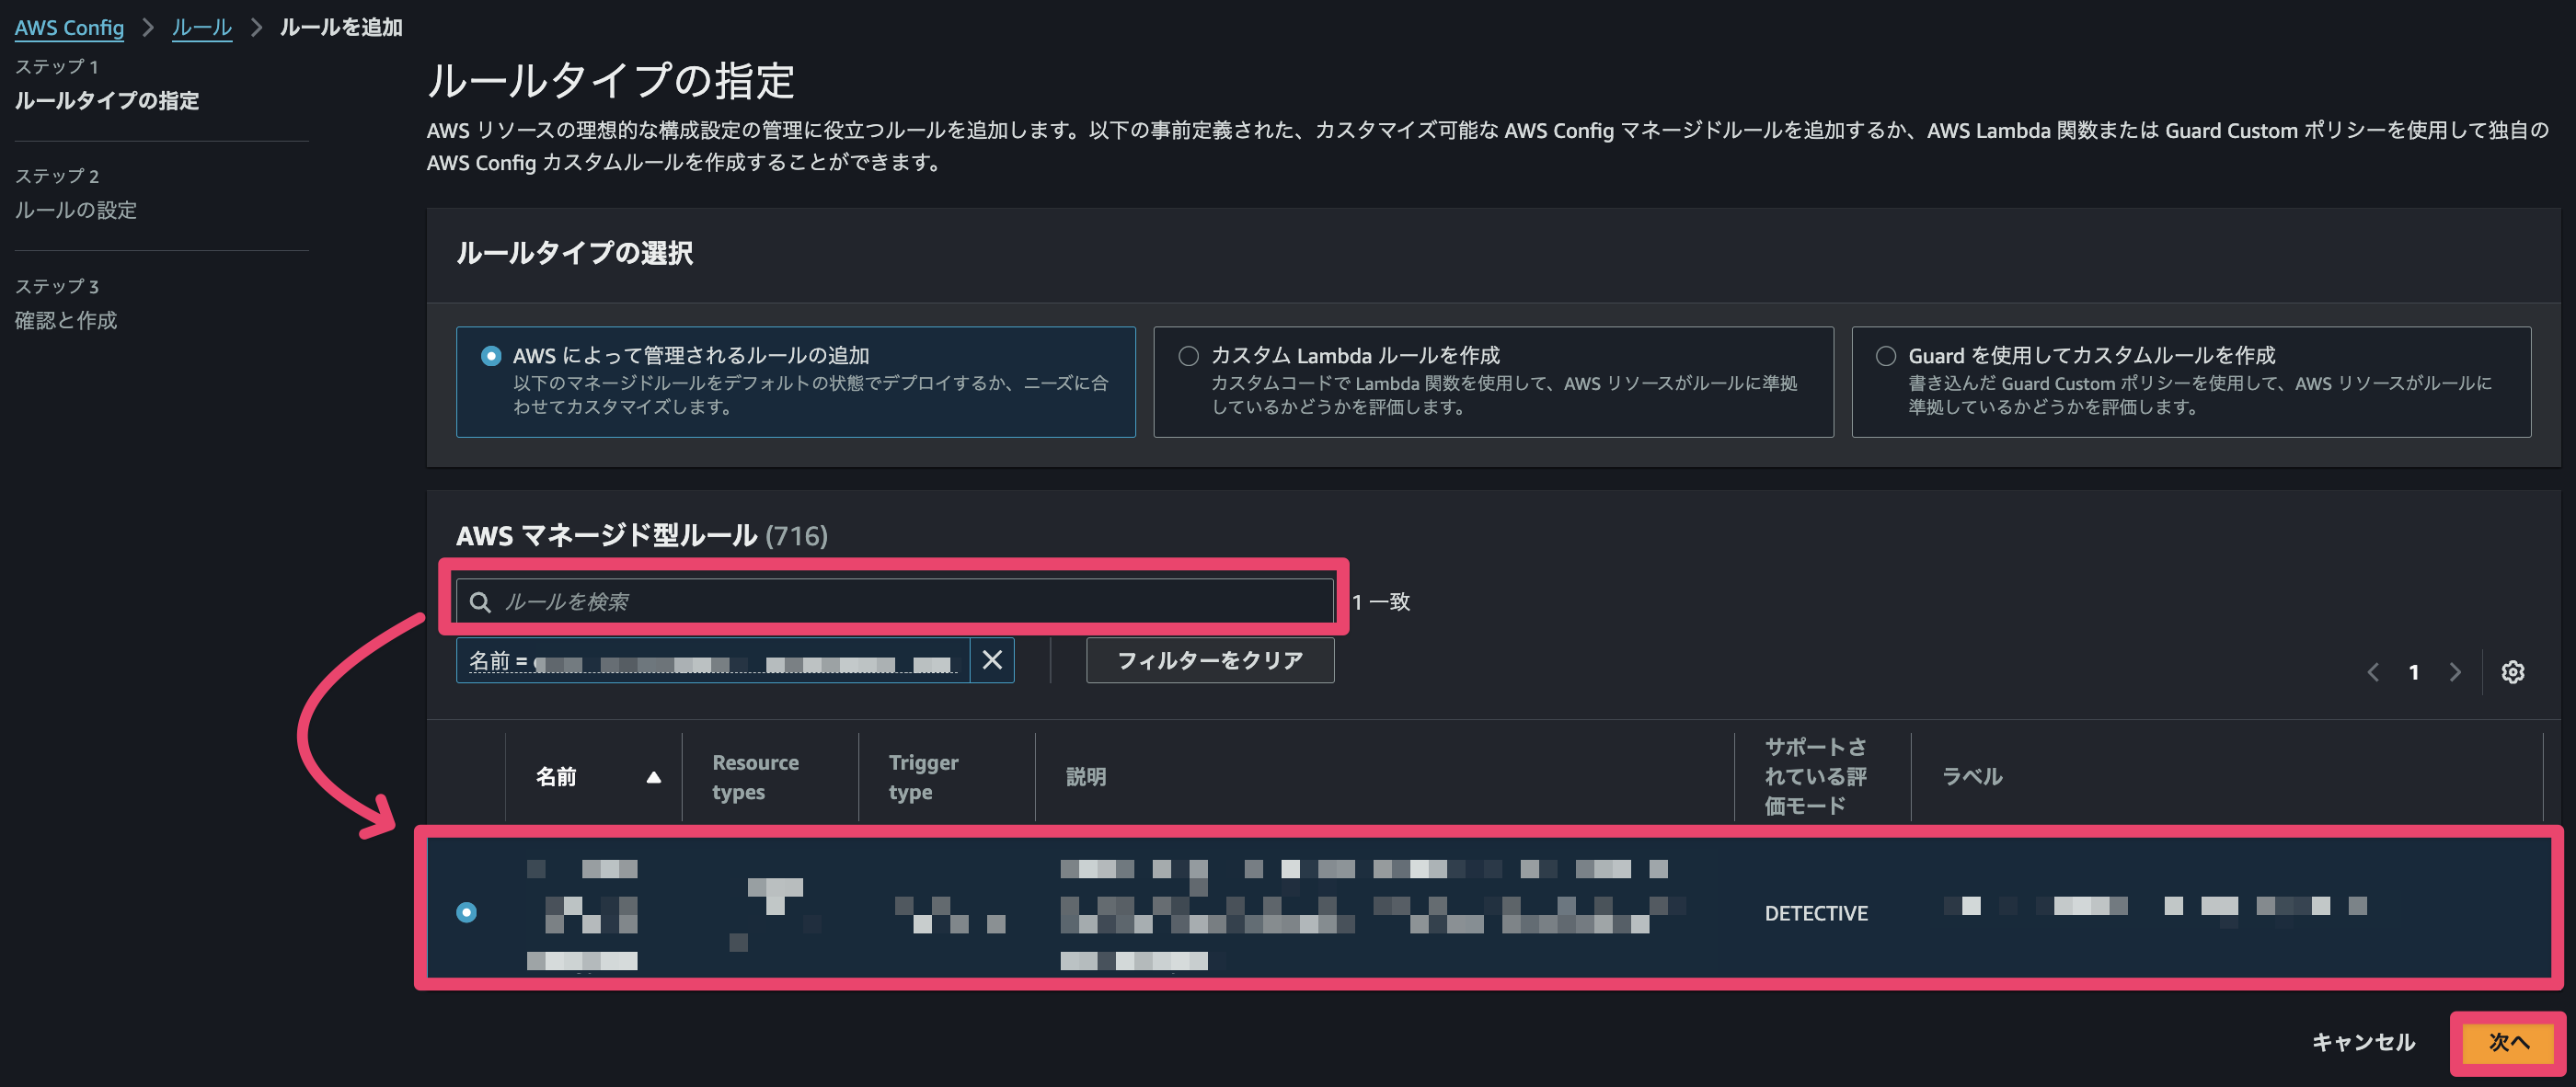Go to ステップ 1 ルールタイプの指定
The width and height of the screenshot is (2576, 1087).
coord(107,101)
